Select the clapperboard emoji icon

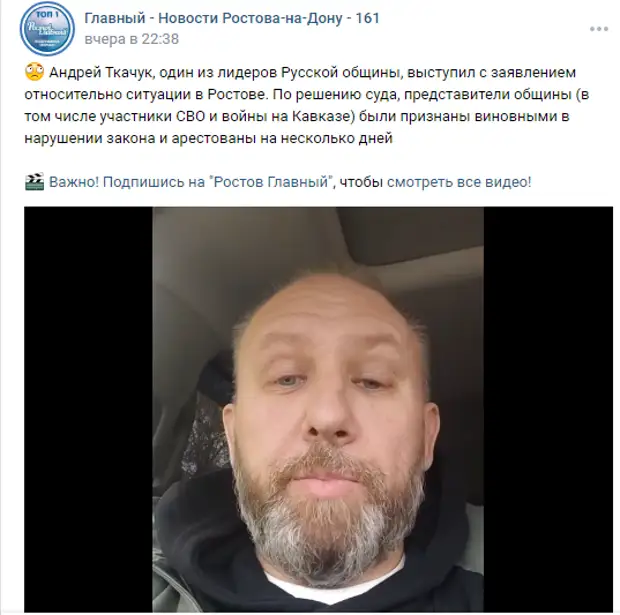(x=34, y=182)
